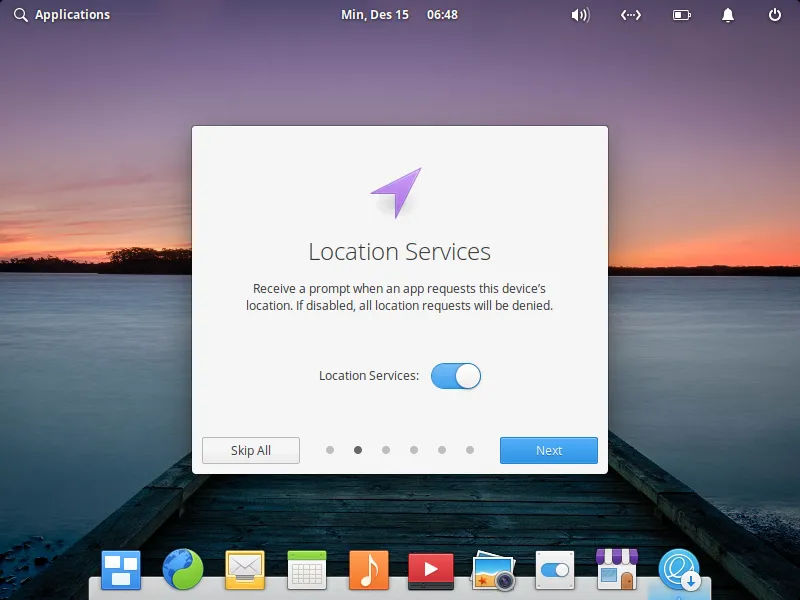Launch the Mail app from the dock
This screenshot has height=600, width=800.
pyautogui.click(x=245, y=570)
